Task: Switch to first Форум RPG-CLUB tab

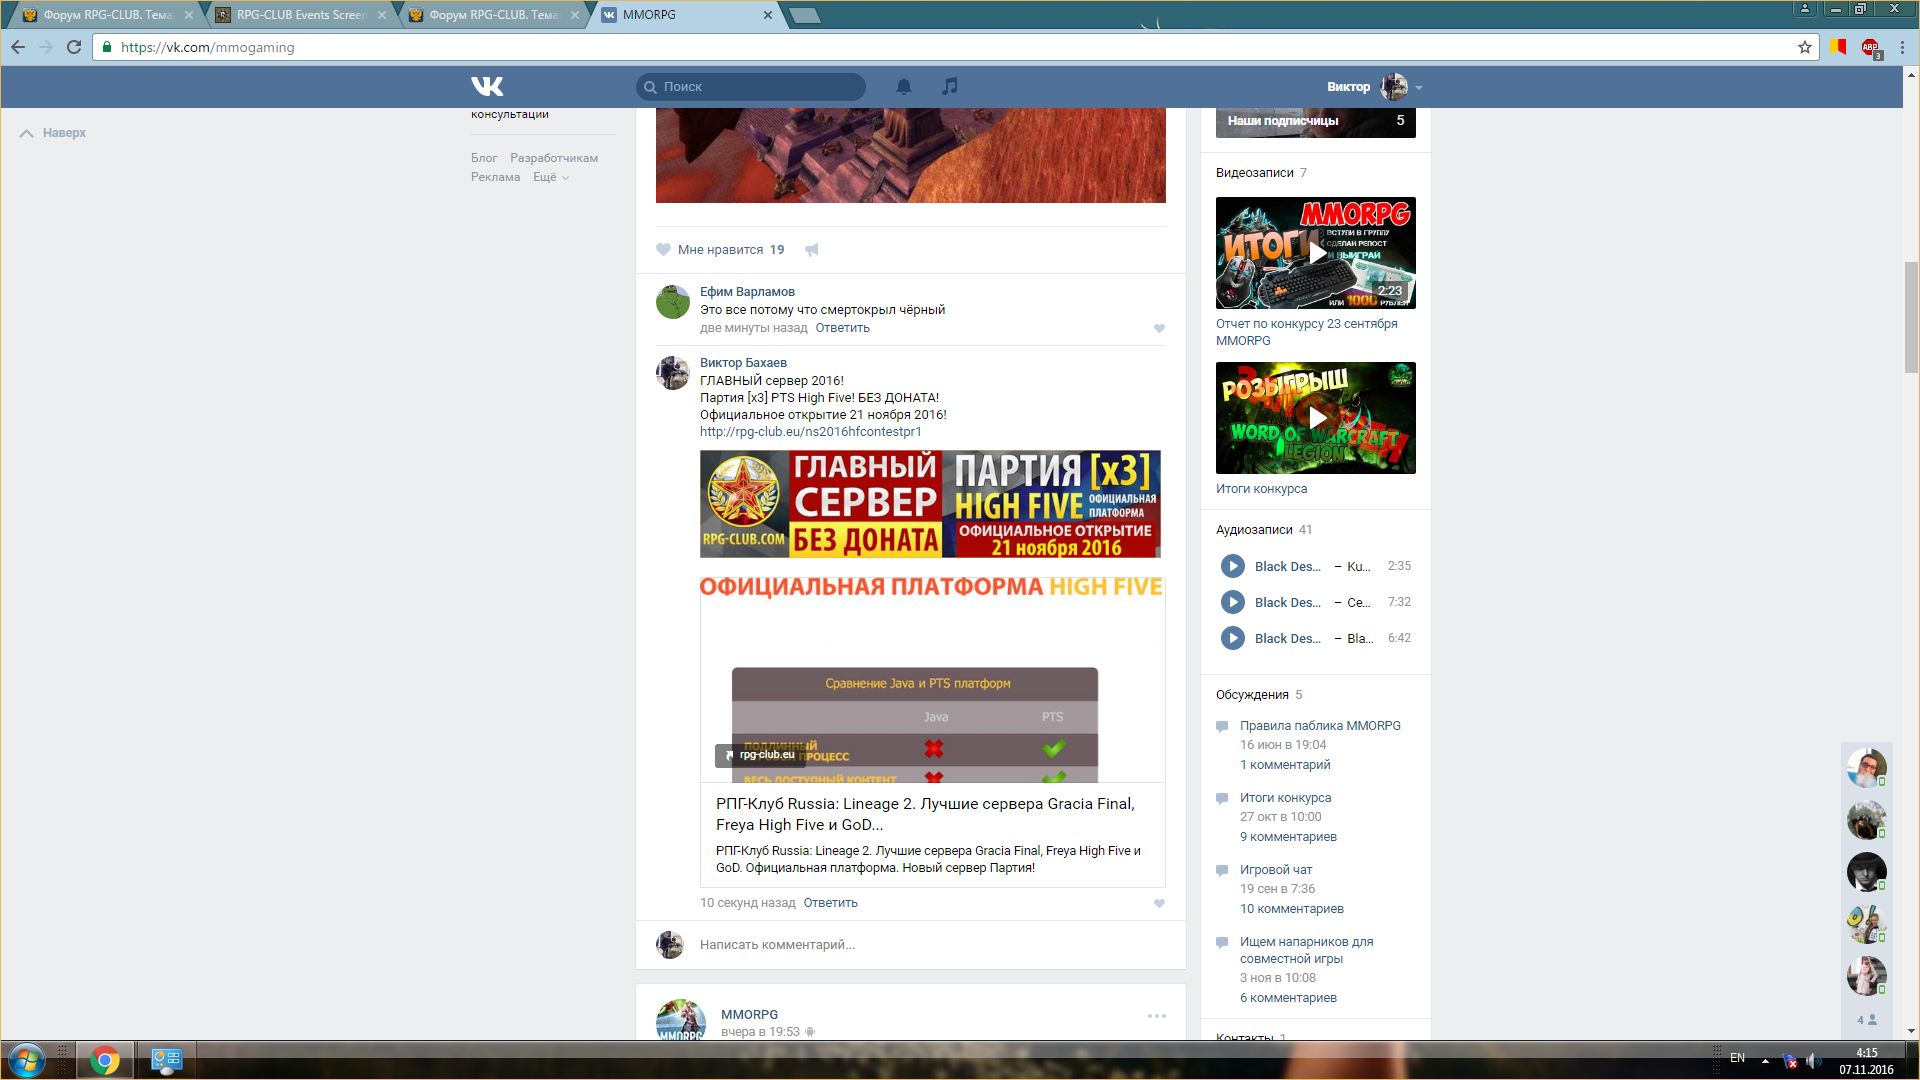Action: [x=105, y=15]
